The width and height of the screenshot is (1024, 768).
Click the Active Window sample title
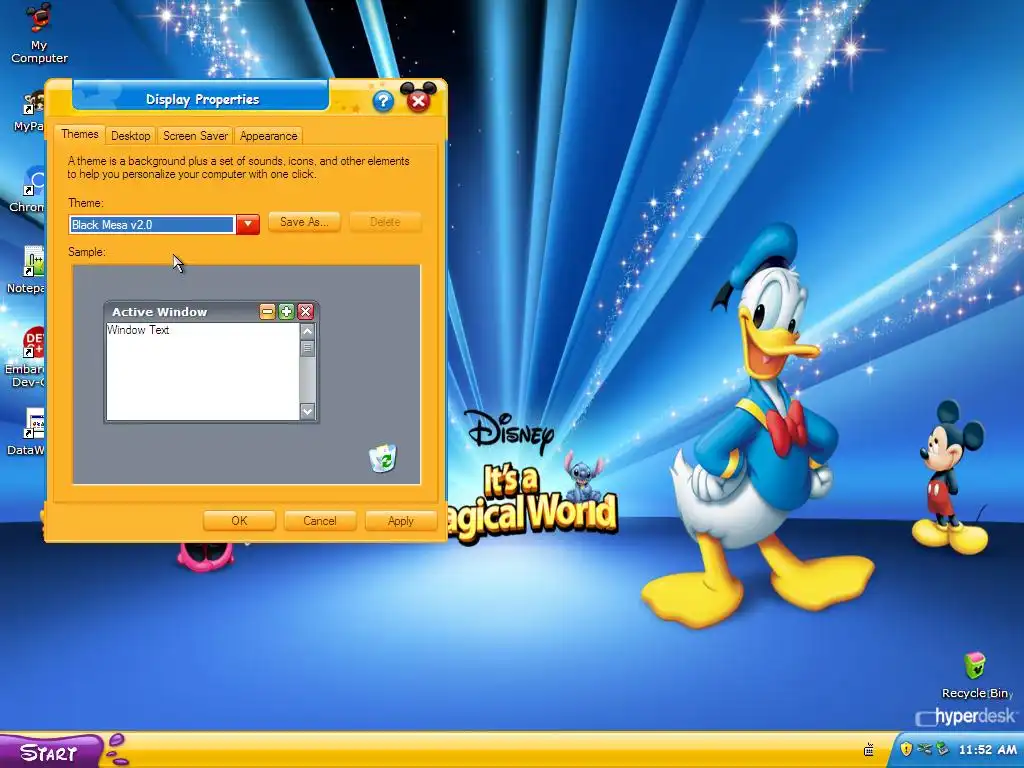[x=159, y=312]
